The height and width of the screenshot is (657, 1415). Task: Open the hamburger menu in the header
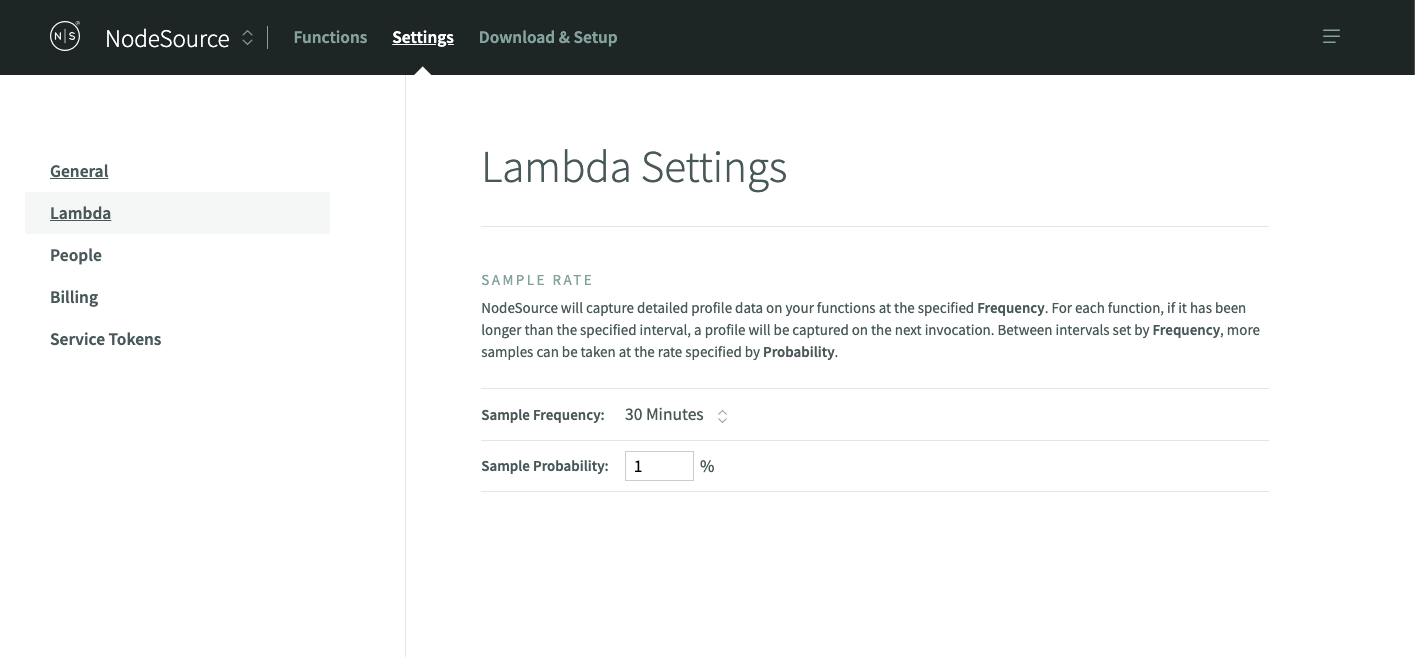[1331, 37]
